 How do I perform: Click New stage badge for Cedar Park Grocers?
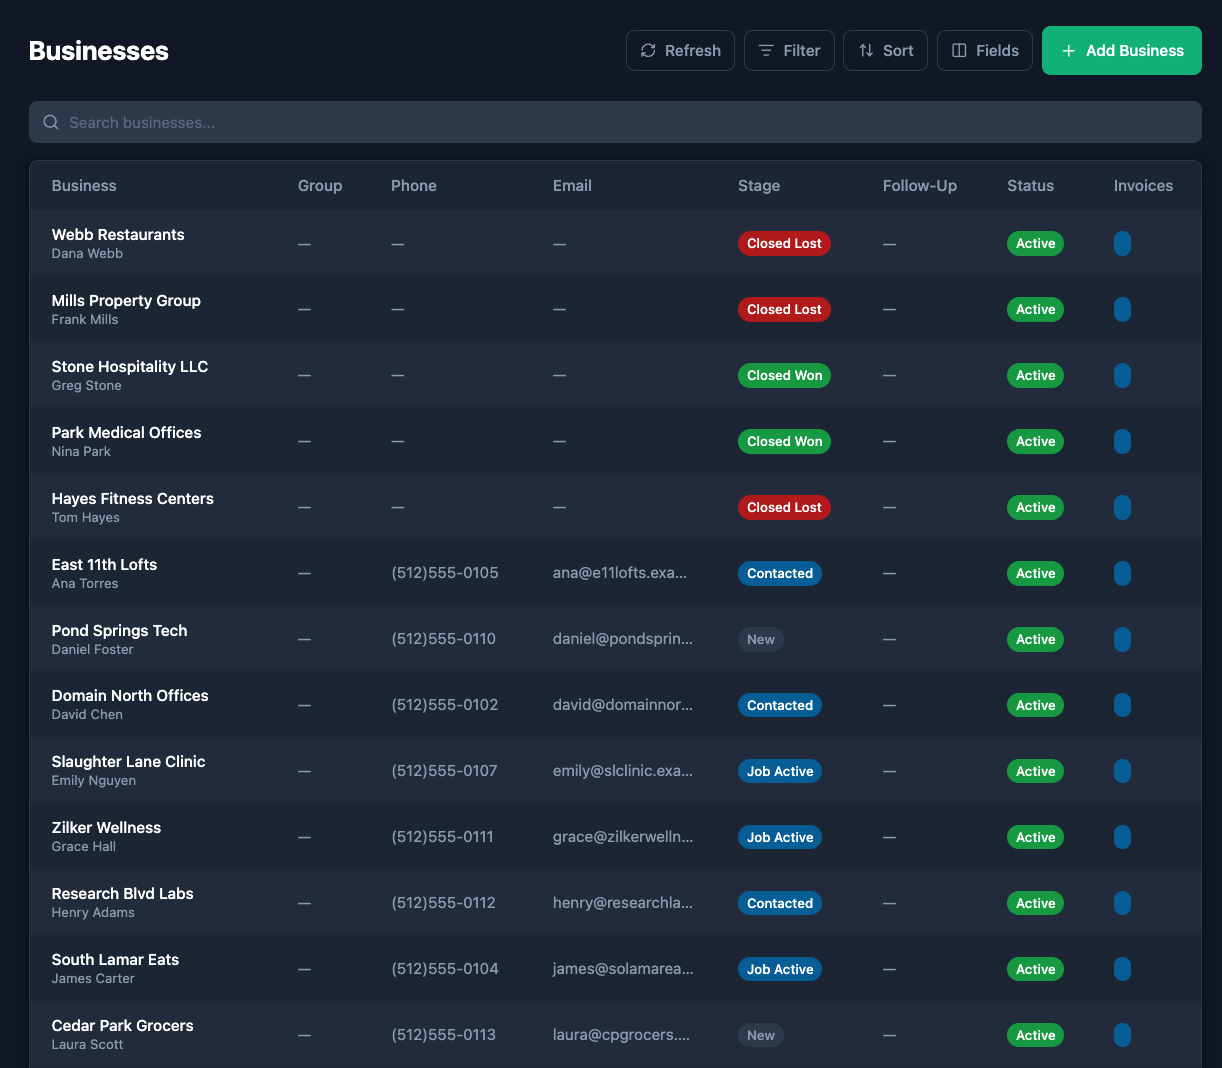coord(761,1035)
